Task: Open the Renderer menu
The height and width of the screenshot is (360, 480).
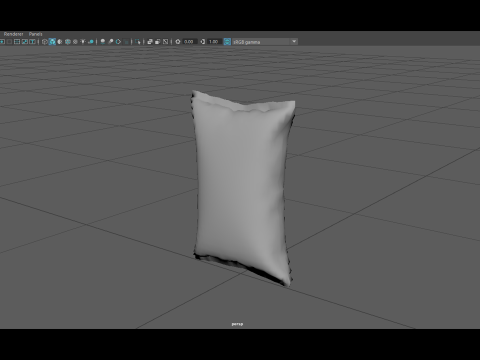Action: [13, 34]
